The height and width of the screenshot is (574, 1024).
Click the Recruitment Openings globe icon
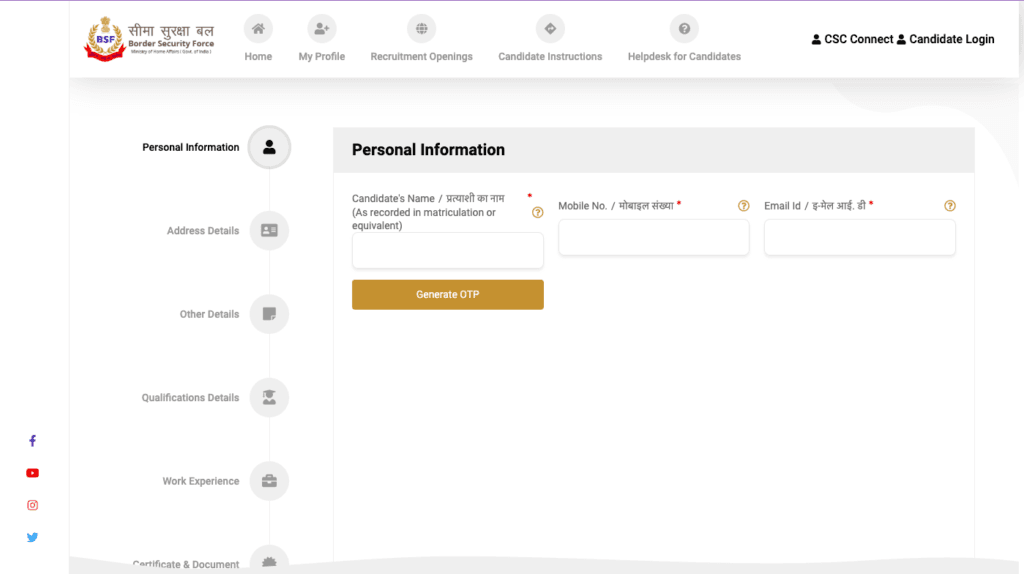coord(422,29)
